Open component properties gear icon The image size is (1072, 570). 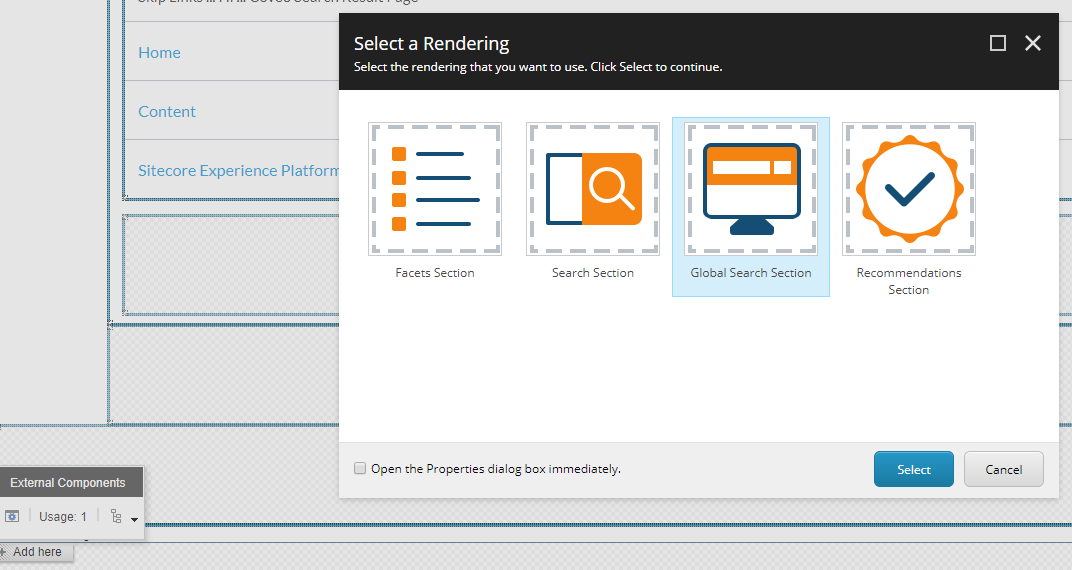click(x=12, y=517)
